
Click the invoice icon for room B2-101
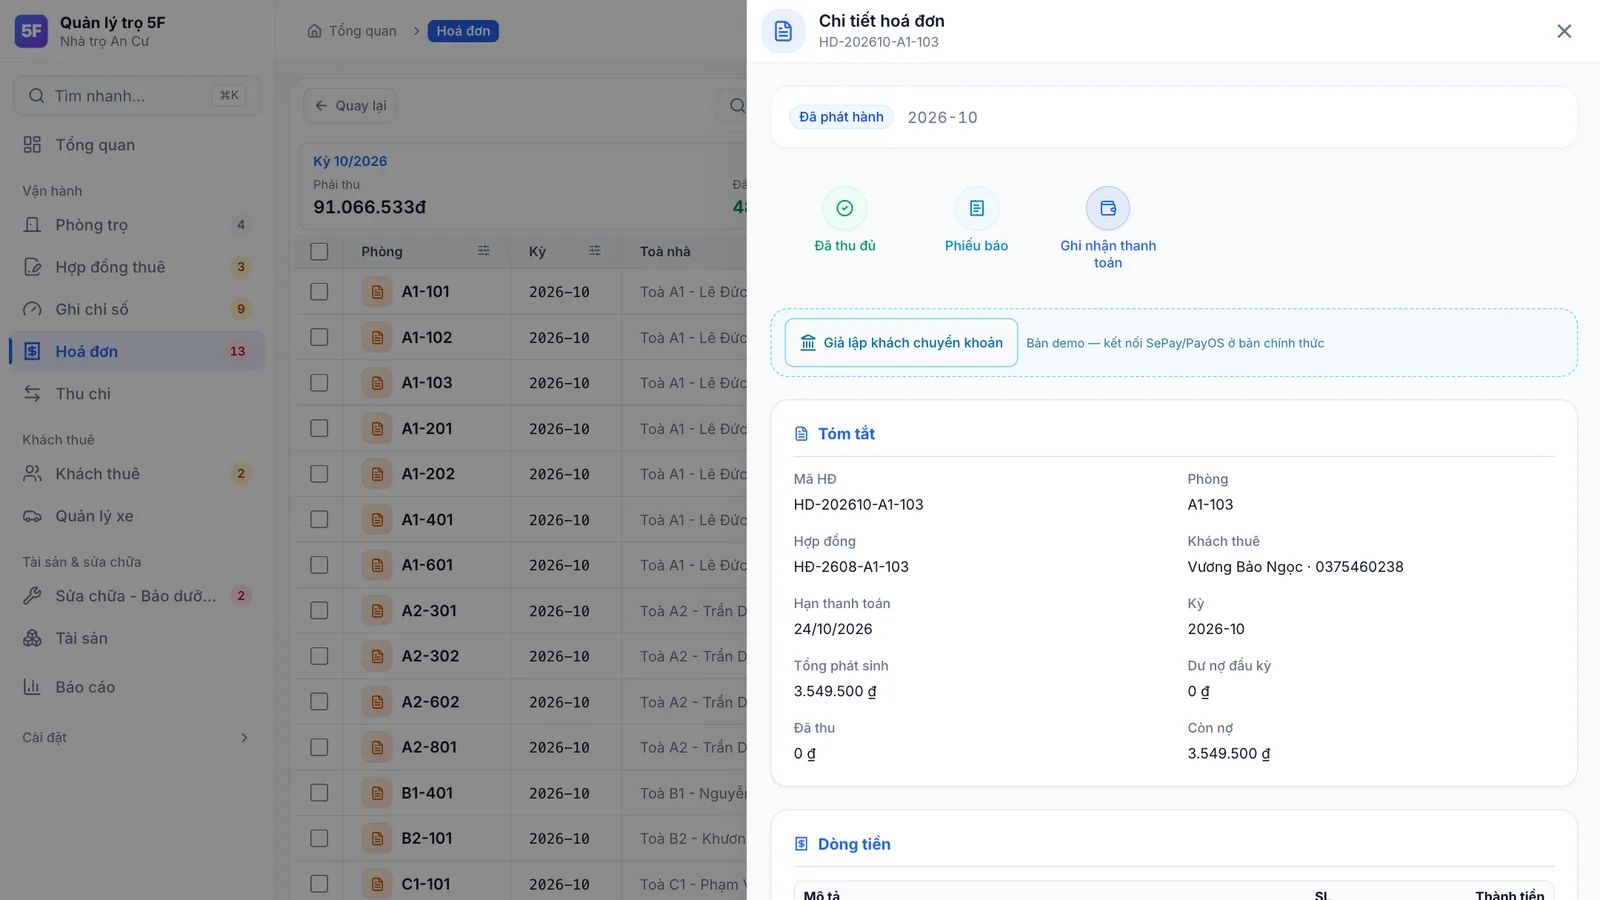point(377,838)
